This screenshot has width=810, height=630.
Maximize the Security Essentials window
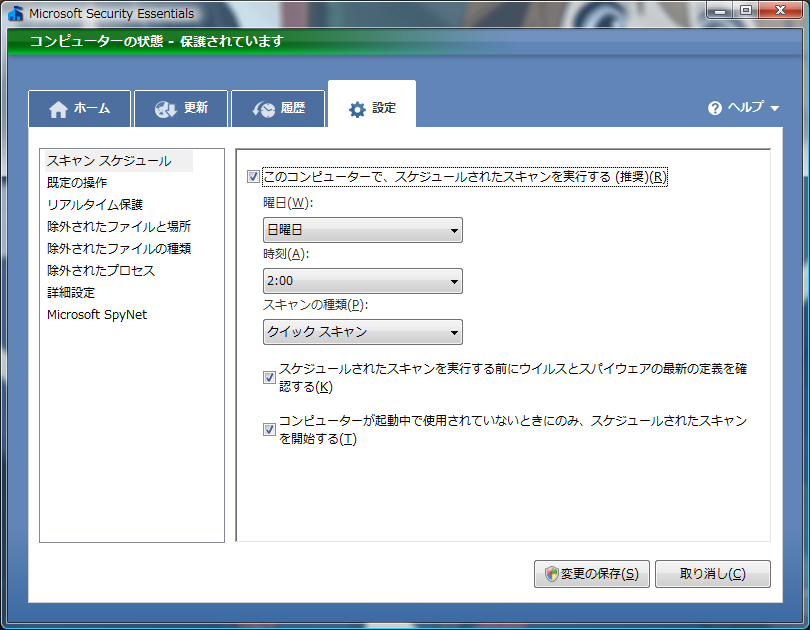746,10
